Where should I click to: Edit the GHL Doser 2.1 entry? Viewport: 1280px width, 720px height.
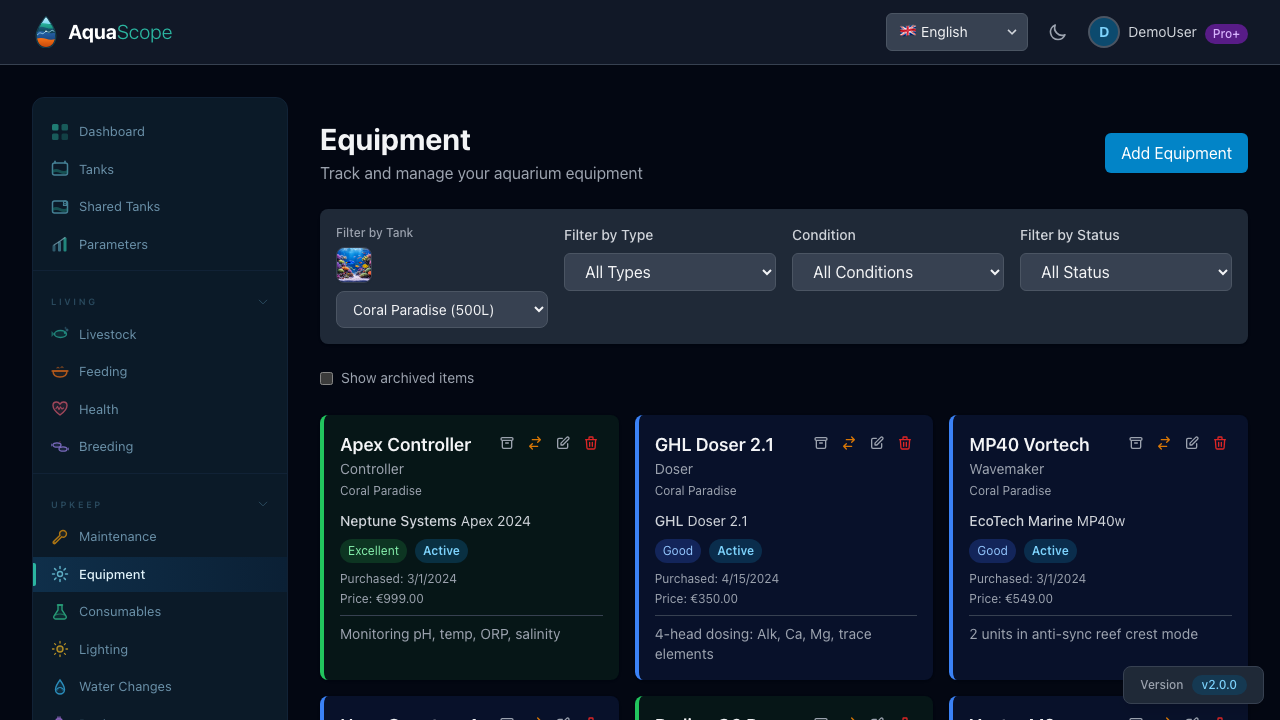point(877,443)
